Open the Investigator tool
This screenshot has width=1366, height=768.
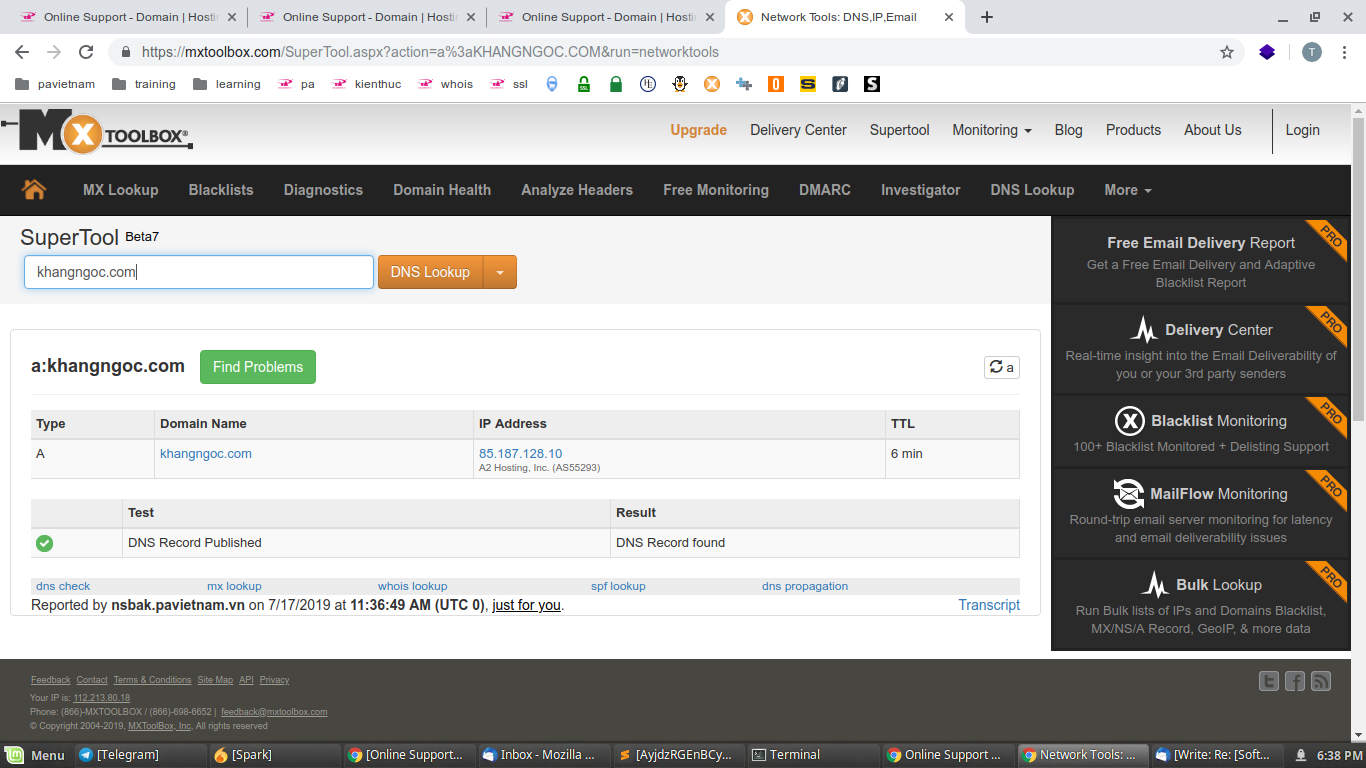pyautogui.click(x=921, y=190)
